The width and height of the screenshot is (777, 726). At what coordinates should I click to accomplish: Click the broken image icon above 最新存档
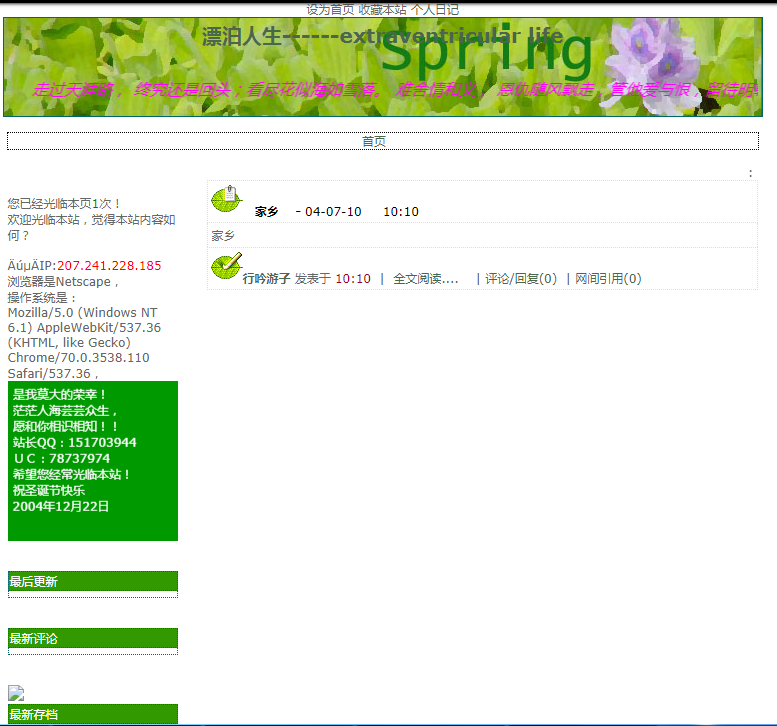pyautogui.click(x=16, y=693)
